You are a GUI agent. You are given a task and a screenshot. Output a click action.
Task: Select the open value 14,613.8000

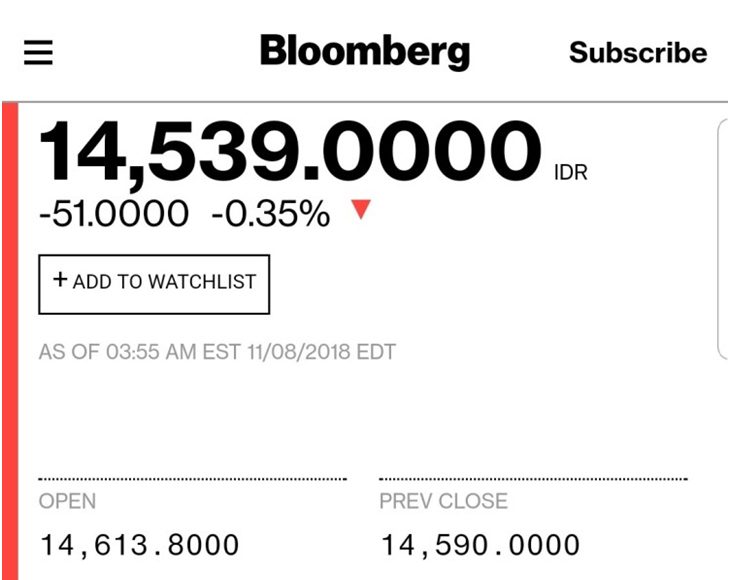(139, 545)
